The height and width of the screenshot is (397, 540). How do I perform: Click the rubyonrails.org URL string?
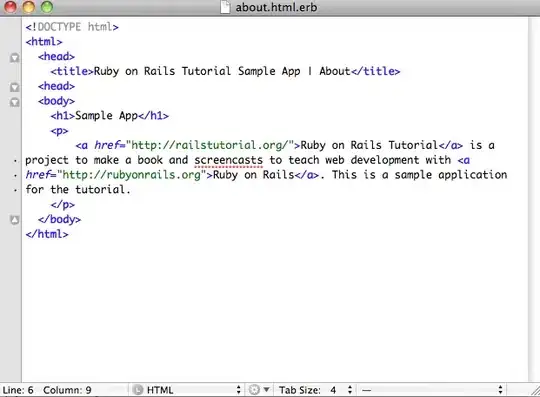[x=131, y=175]
